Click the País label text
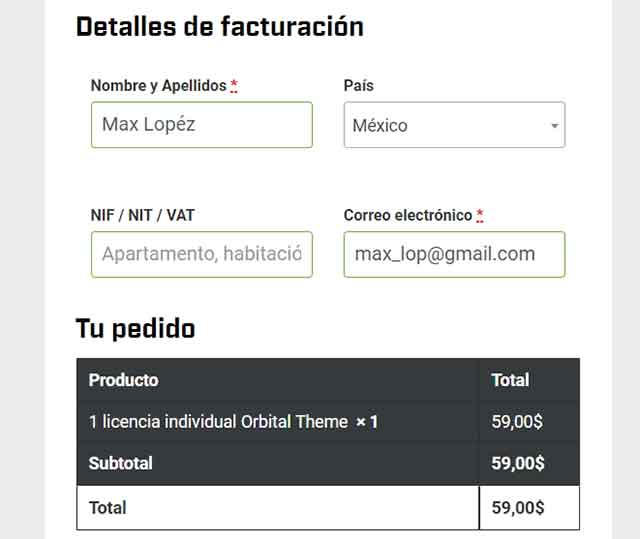This screenshot has height=539, width=640. click(358, 86)
